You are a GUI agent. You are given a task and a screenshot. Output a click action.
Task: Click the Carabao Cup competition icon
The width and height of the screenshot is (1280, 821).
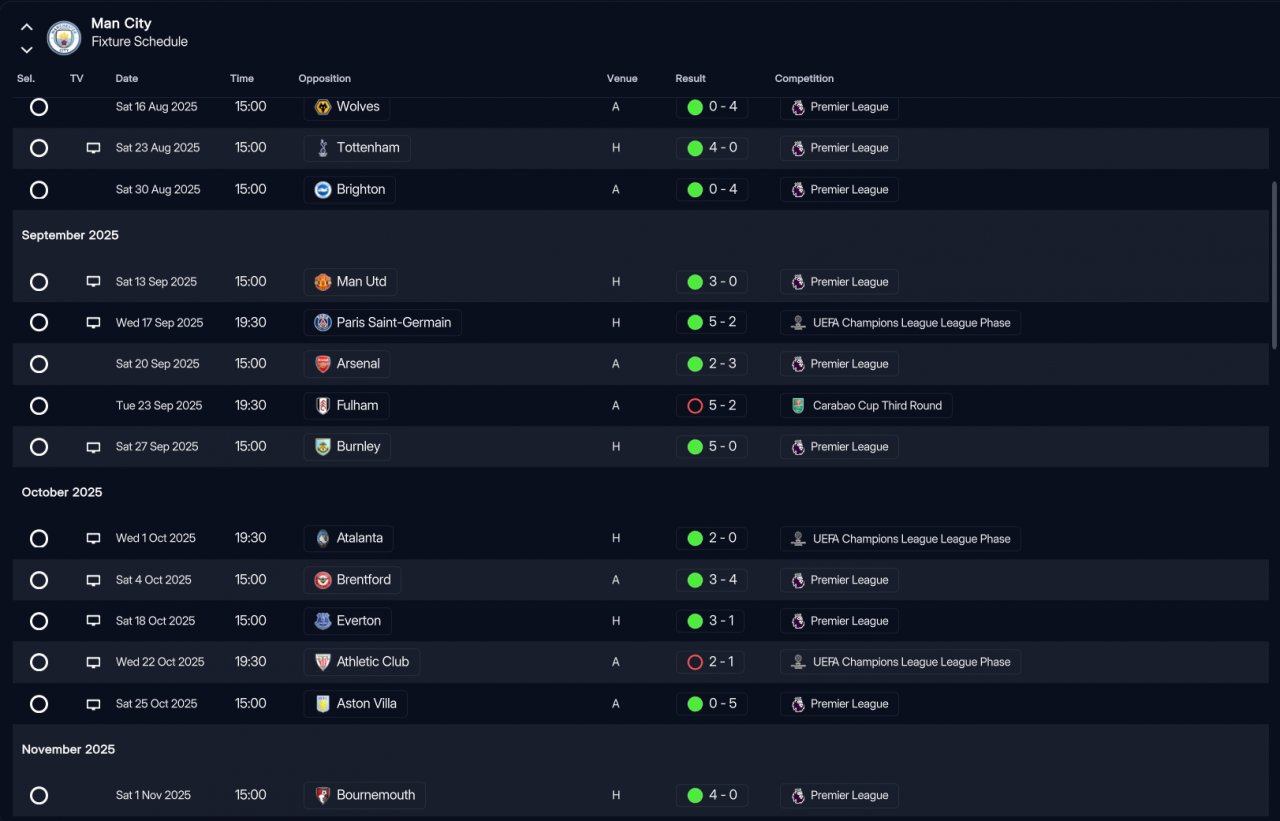pos(798,406)
